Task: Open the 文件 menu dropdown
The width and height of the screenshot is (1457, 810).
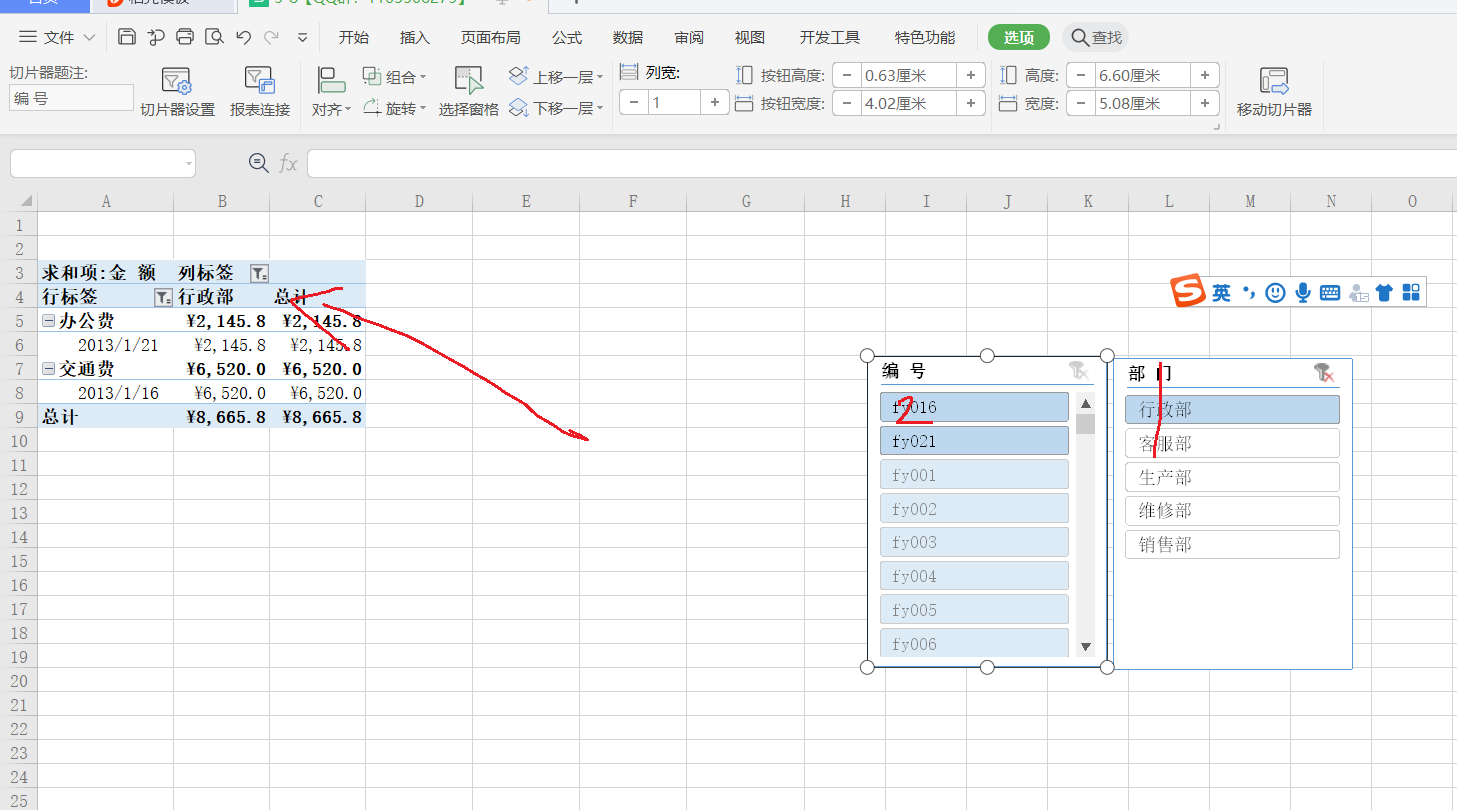Action: pyautogui.click(x=57, y=38)
